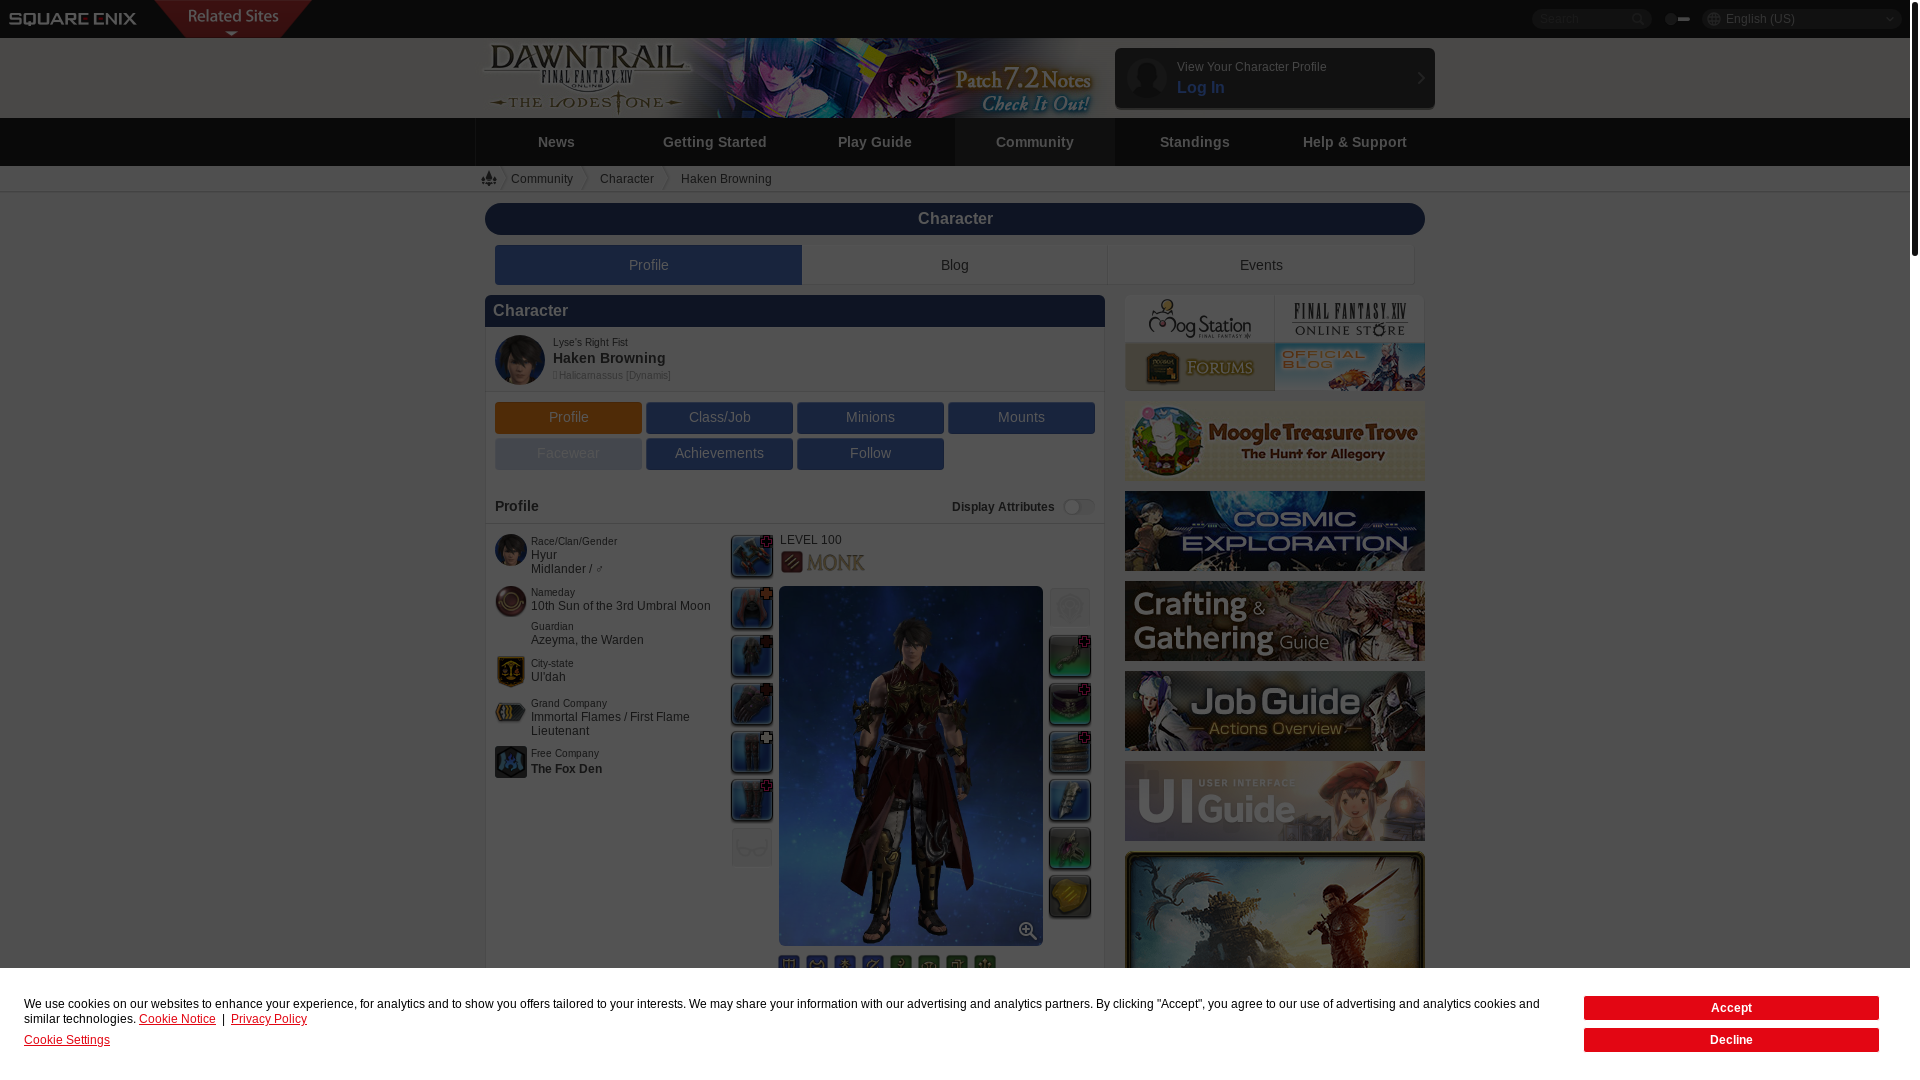Viewport: 1920px width, 1080px height.
Task: Accept cookies in the banner
Action: tap(1731, 1007)
